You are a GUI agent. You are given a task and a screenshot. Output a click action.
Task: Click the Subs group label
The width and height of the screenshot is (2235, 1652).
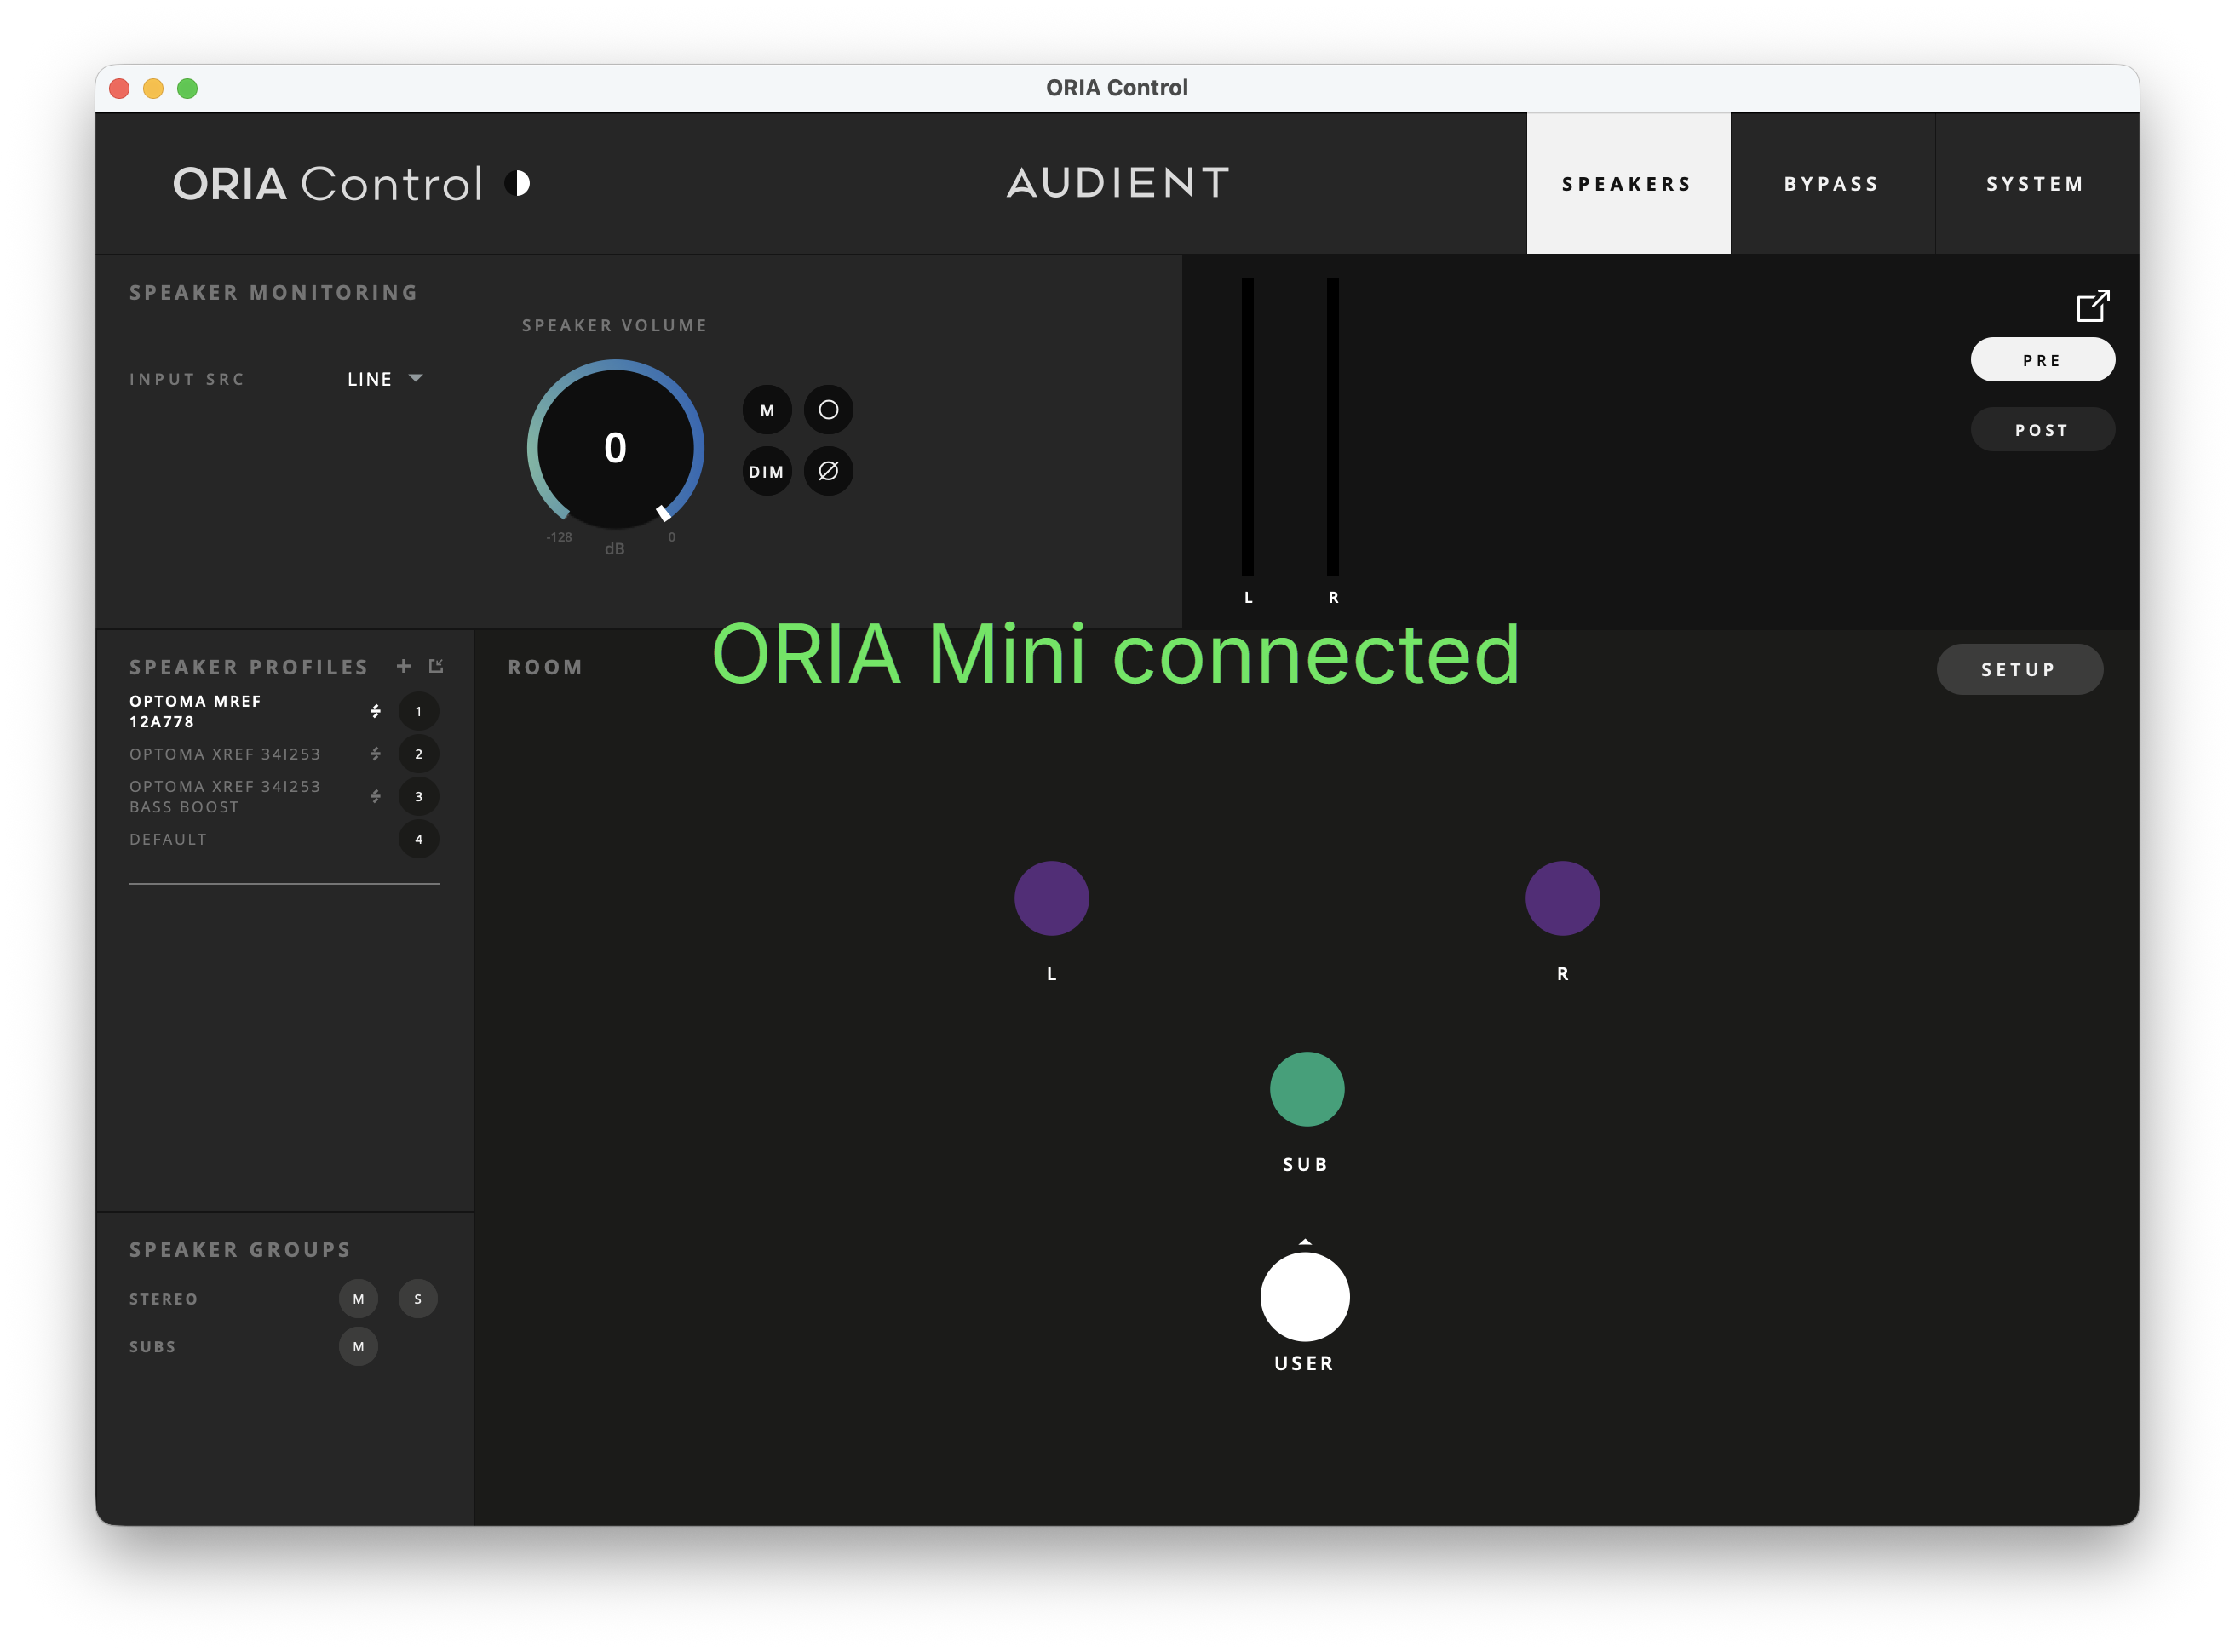[153, 1347]
